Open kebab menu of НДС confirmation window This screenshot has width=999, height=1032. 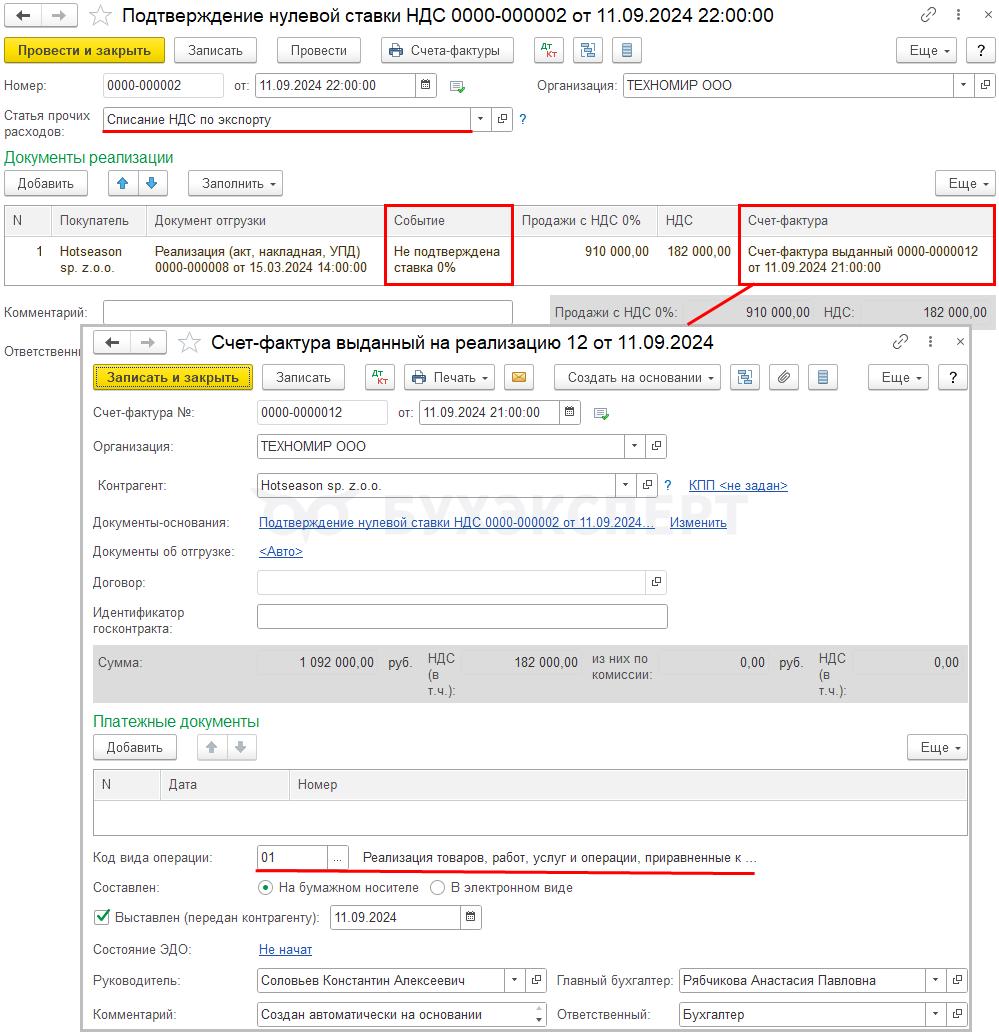pos(958,14)
